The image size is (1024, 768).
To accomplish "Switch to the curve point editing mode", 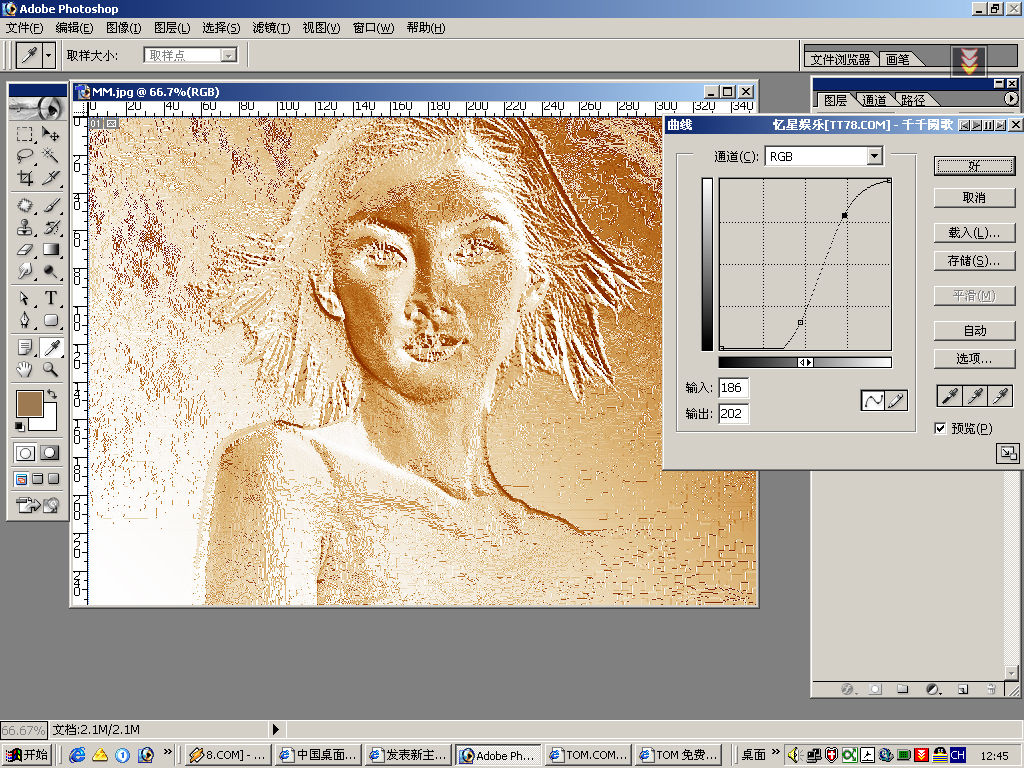I will 873,400.
